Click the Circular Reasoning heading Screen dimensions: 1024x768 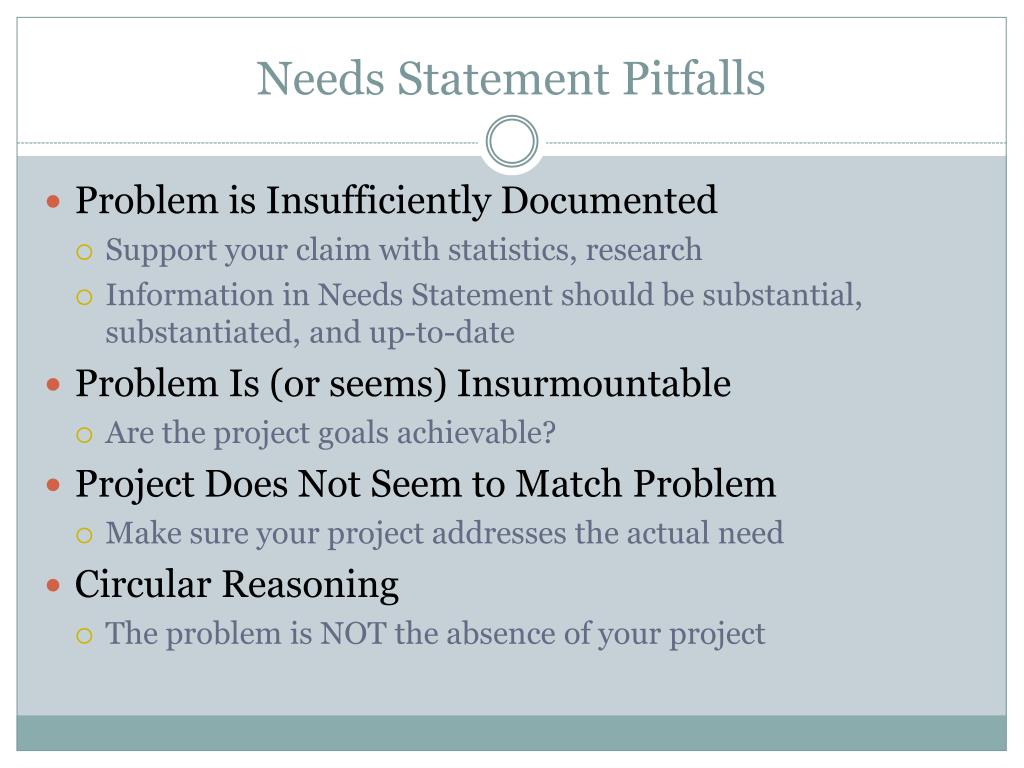[x=236, y=584]
